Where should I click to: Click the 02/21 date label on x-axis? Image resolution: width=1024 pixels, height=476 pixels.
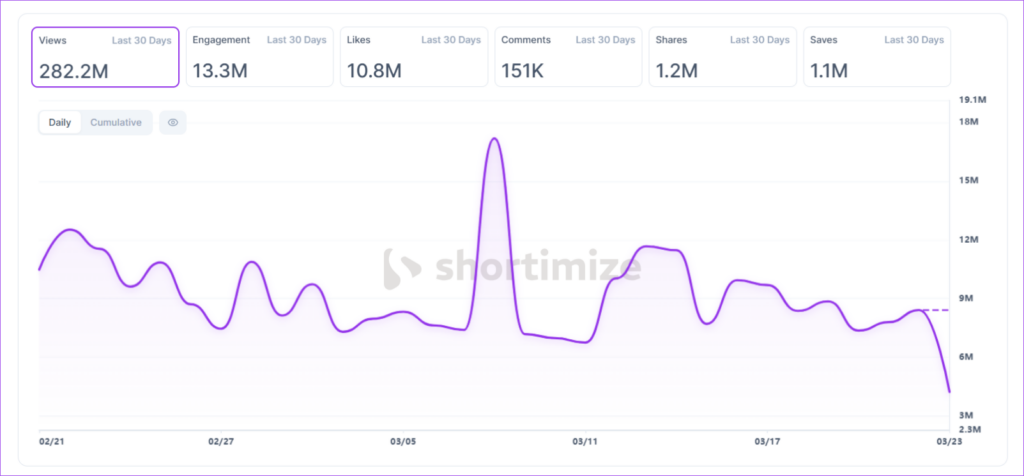(52, 441)
